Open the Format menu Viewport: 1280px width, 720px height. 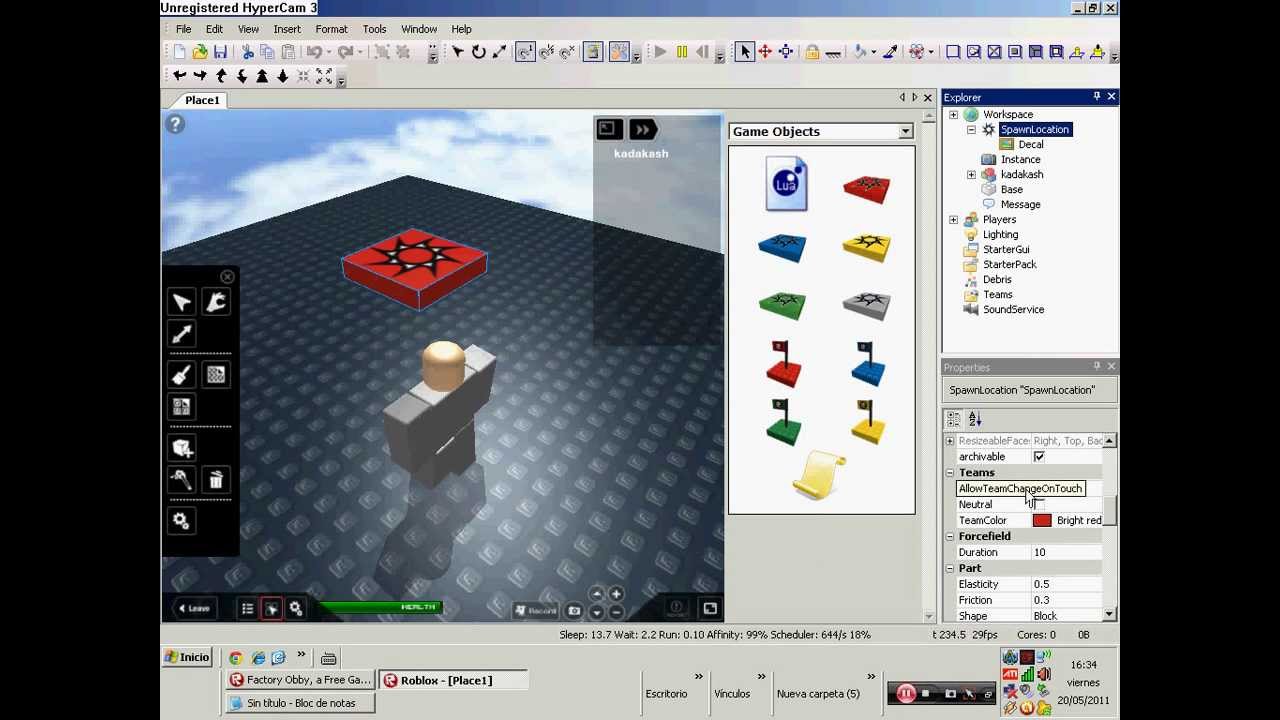click(x=331, y=29)
